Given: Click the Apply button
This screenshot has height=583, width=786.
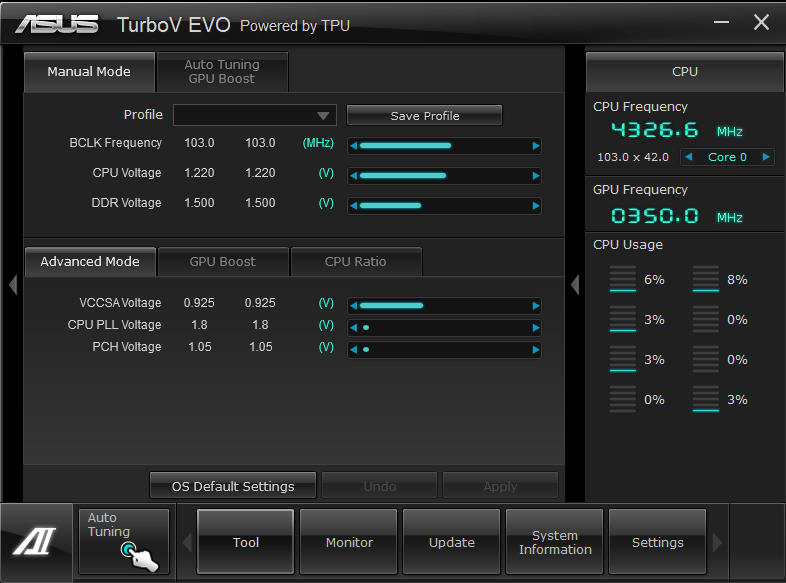Looking at the screenshot, I should point(500,486).
